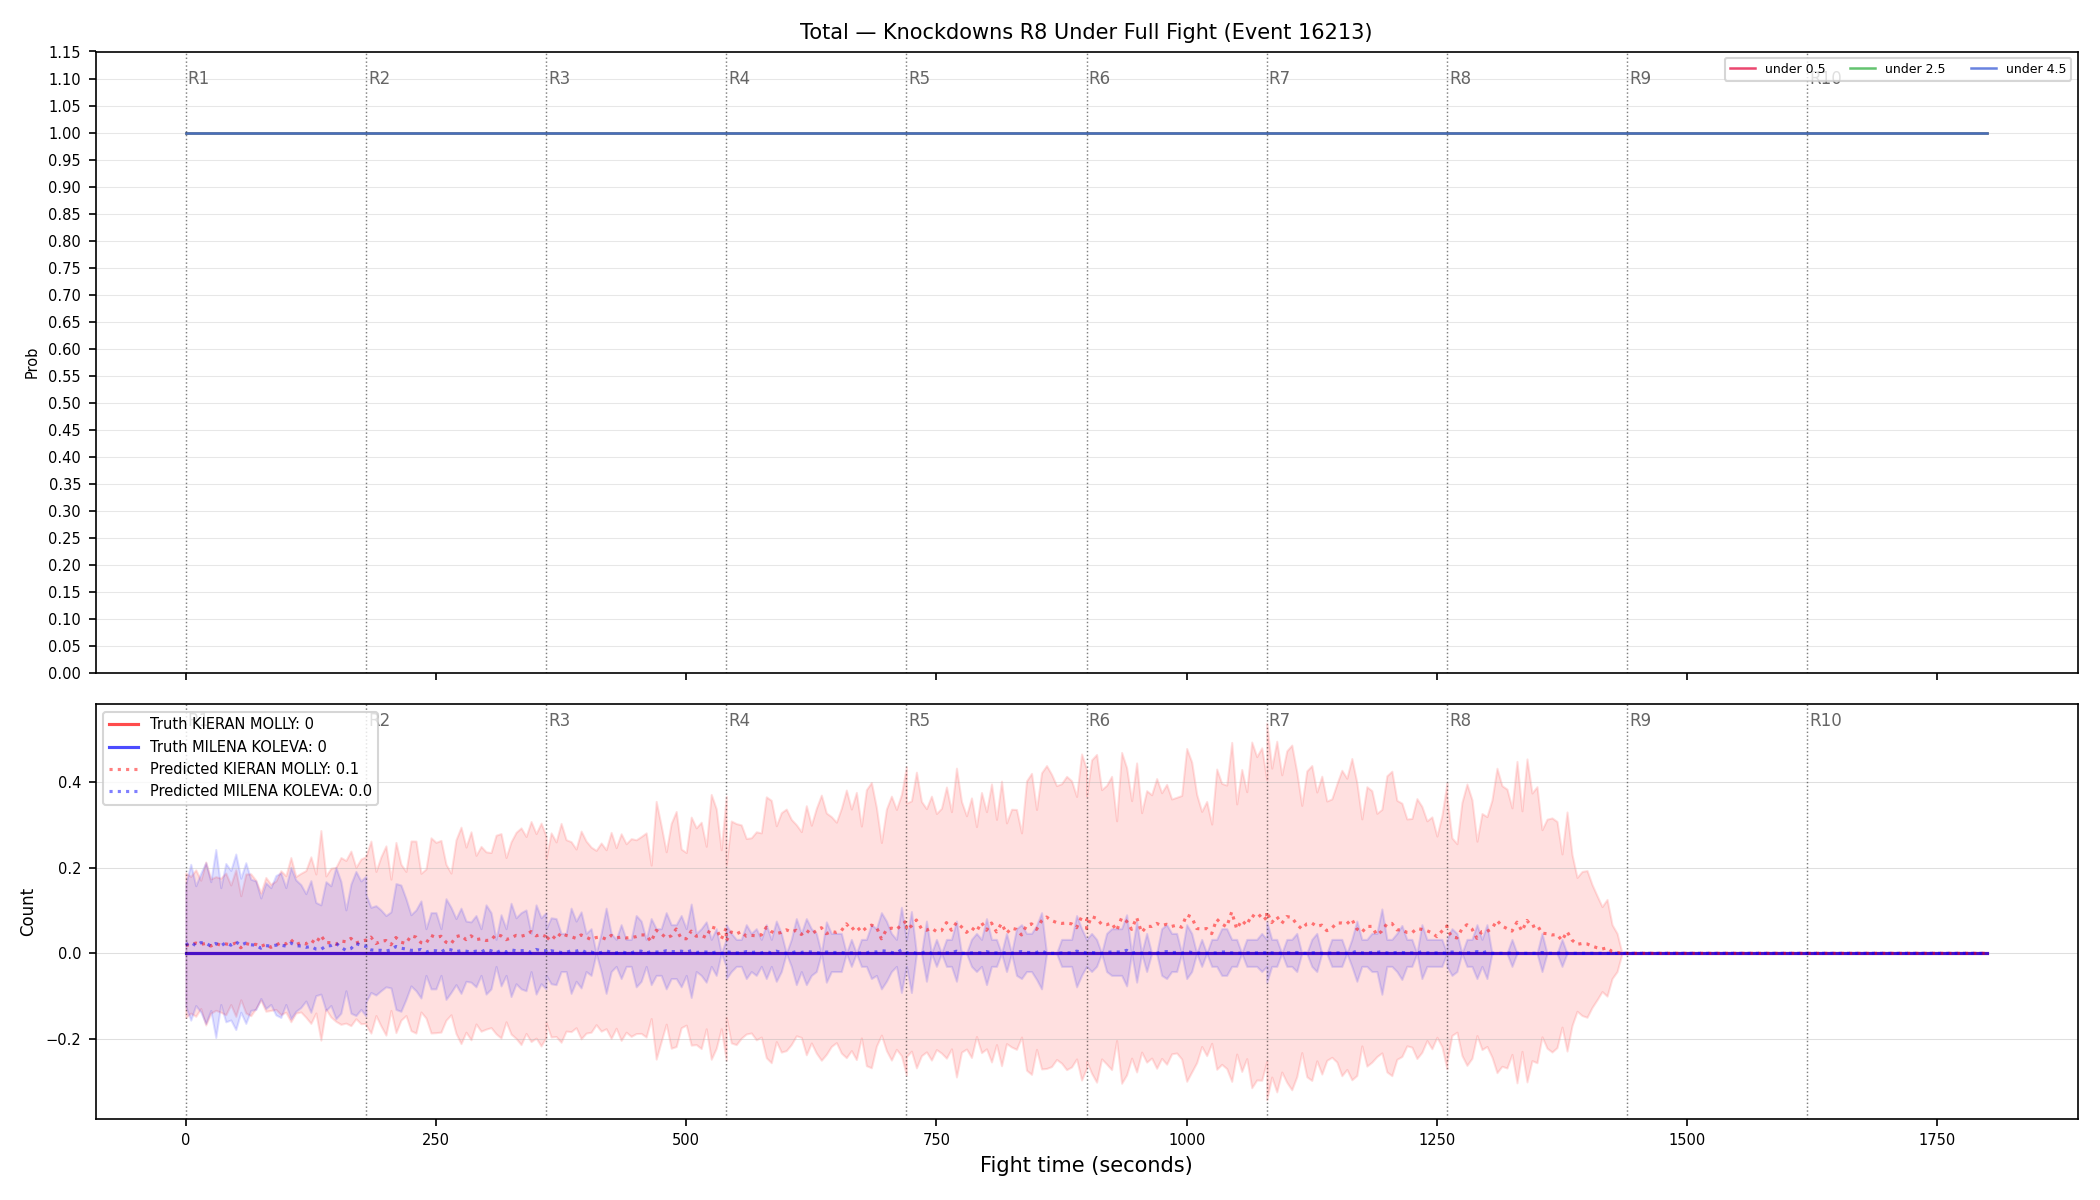Click the R7 round label in the Count chart
This screenshot has height=1200, width=2100.
(1279, 720)
